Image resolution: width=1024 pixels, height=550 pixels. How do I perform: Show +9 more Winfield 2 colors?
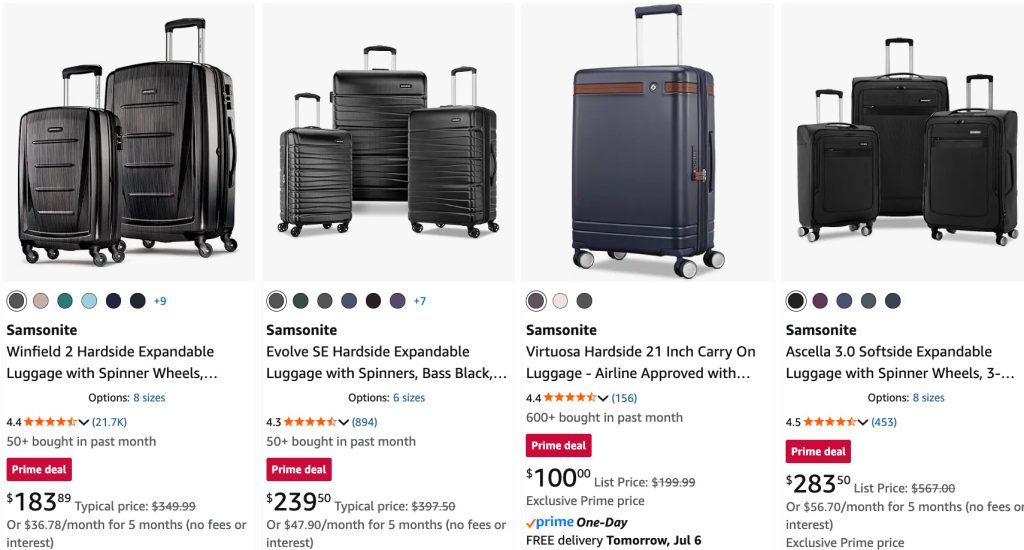[160, 301]
